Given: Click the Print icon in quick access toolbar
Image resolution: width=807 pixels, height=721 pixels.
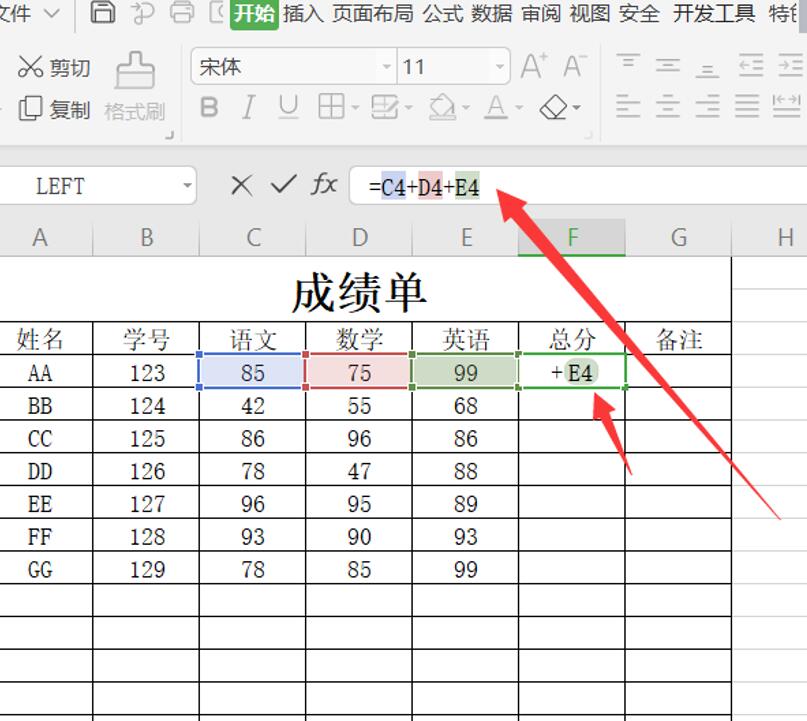Looking at the screenshot, I should click(x=181, y=13).
